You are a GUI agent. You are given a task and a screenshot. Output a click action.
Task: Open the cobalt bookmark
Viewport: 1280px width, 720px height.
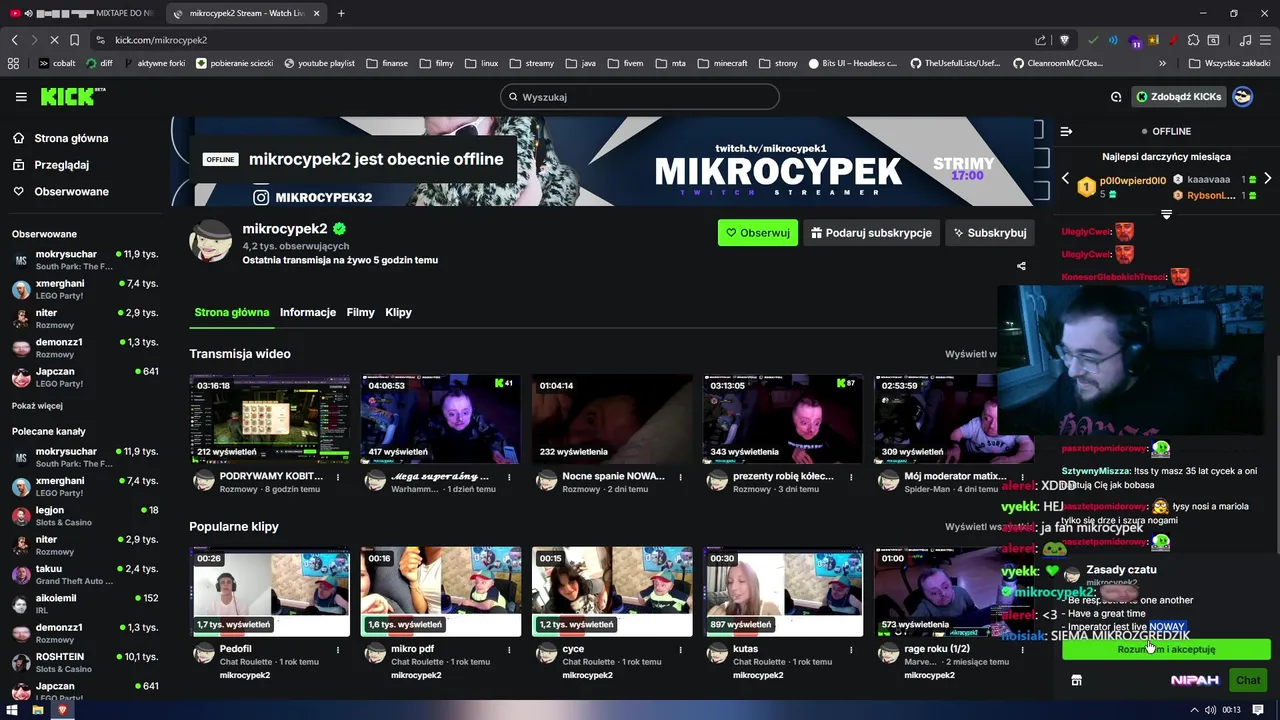(x=57, y=63)
